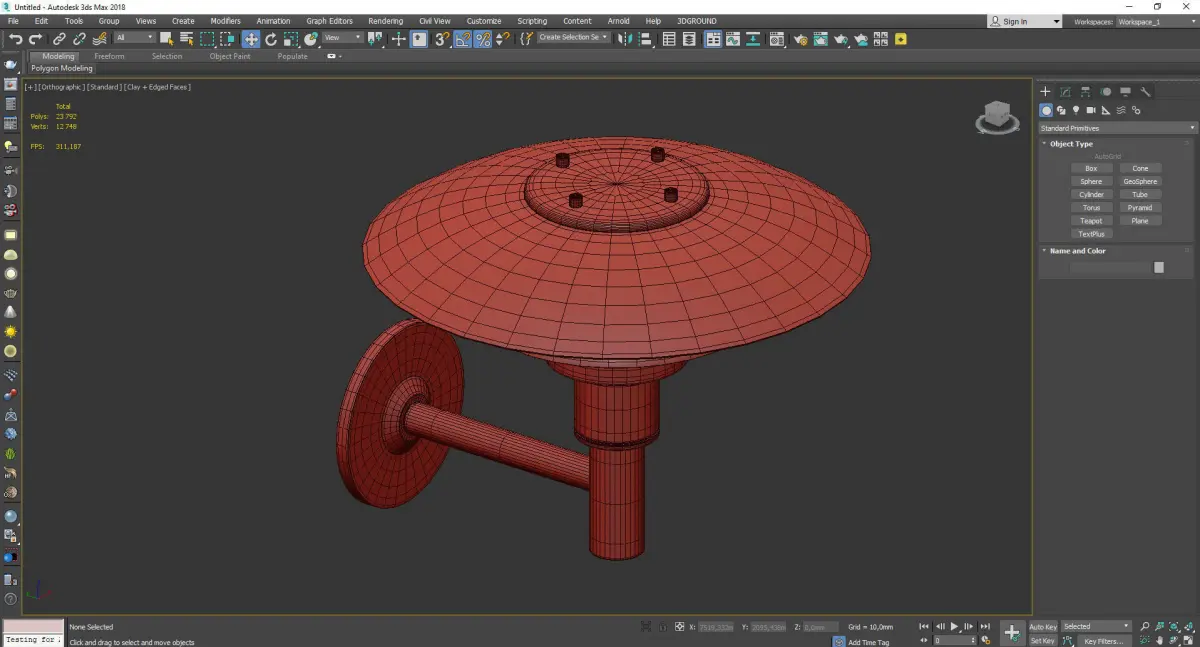Switch to the Freeform ribbon tab
1200x647 pixels.
tap(109, 56)
